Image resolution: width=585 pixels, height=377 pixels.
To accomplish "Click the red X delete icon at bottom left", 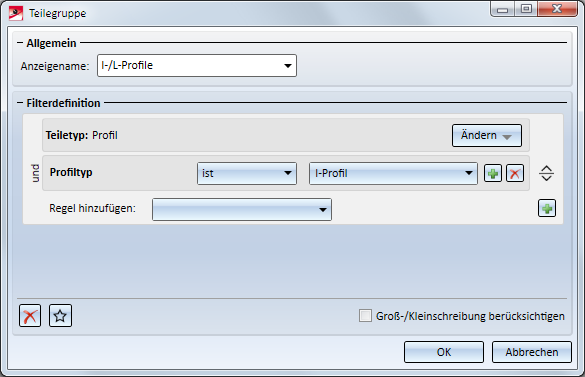I will click(30, 316).
